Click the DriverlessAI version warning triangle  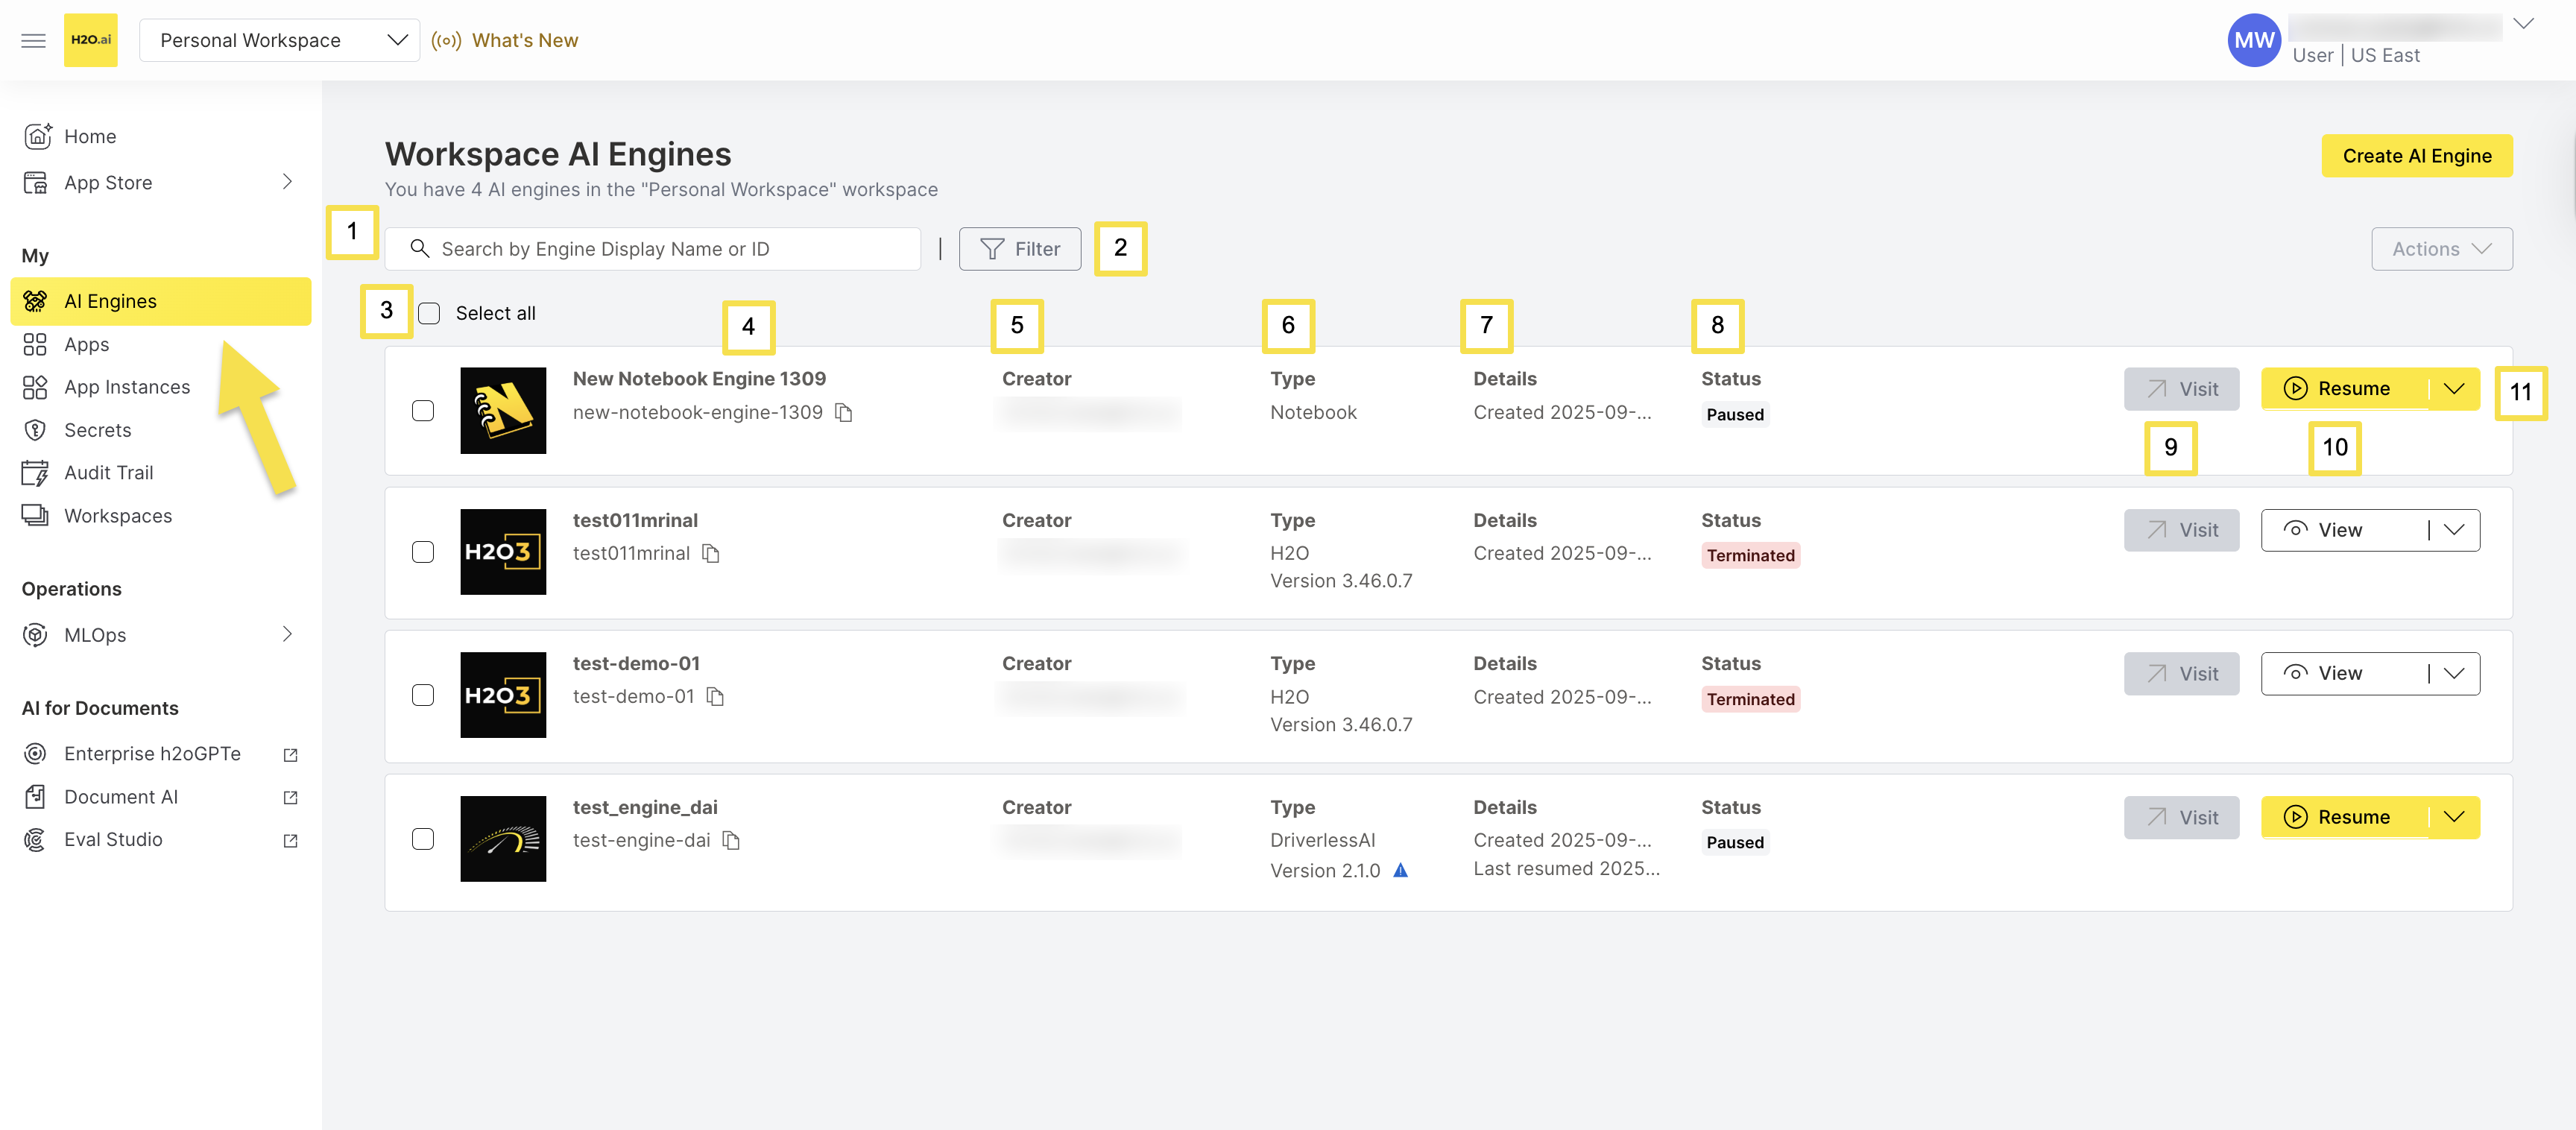click(1400, 871)
